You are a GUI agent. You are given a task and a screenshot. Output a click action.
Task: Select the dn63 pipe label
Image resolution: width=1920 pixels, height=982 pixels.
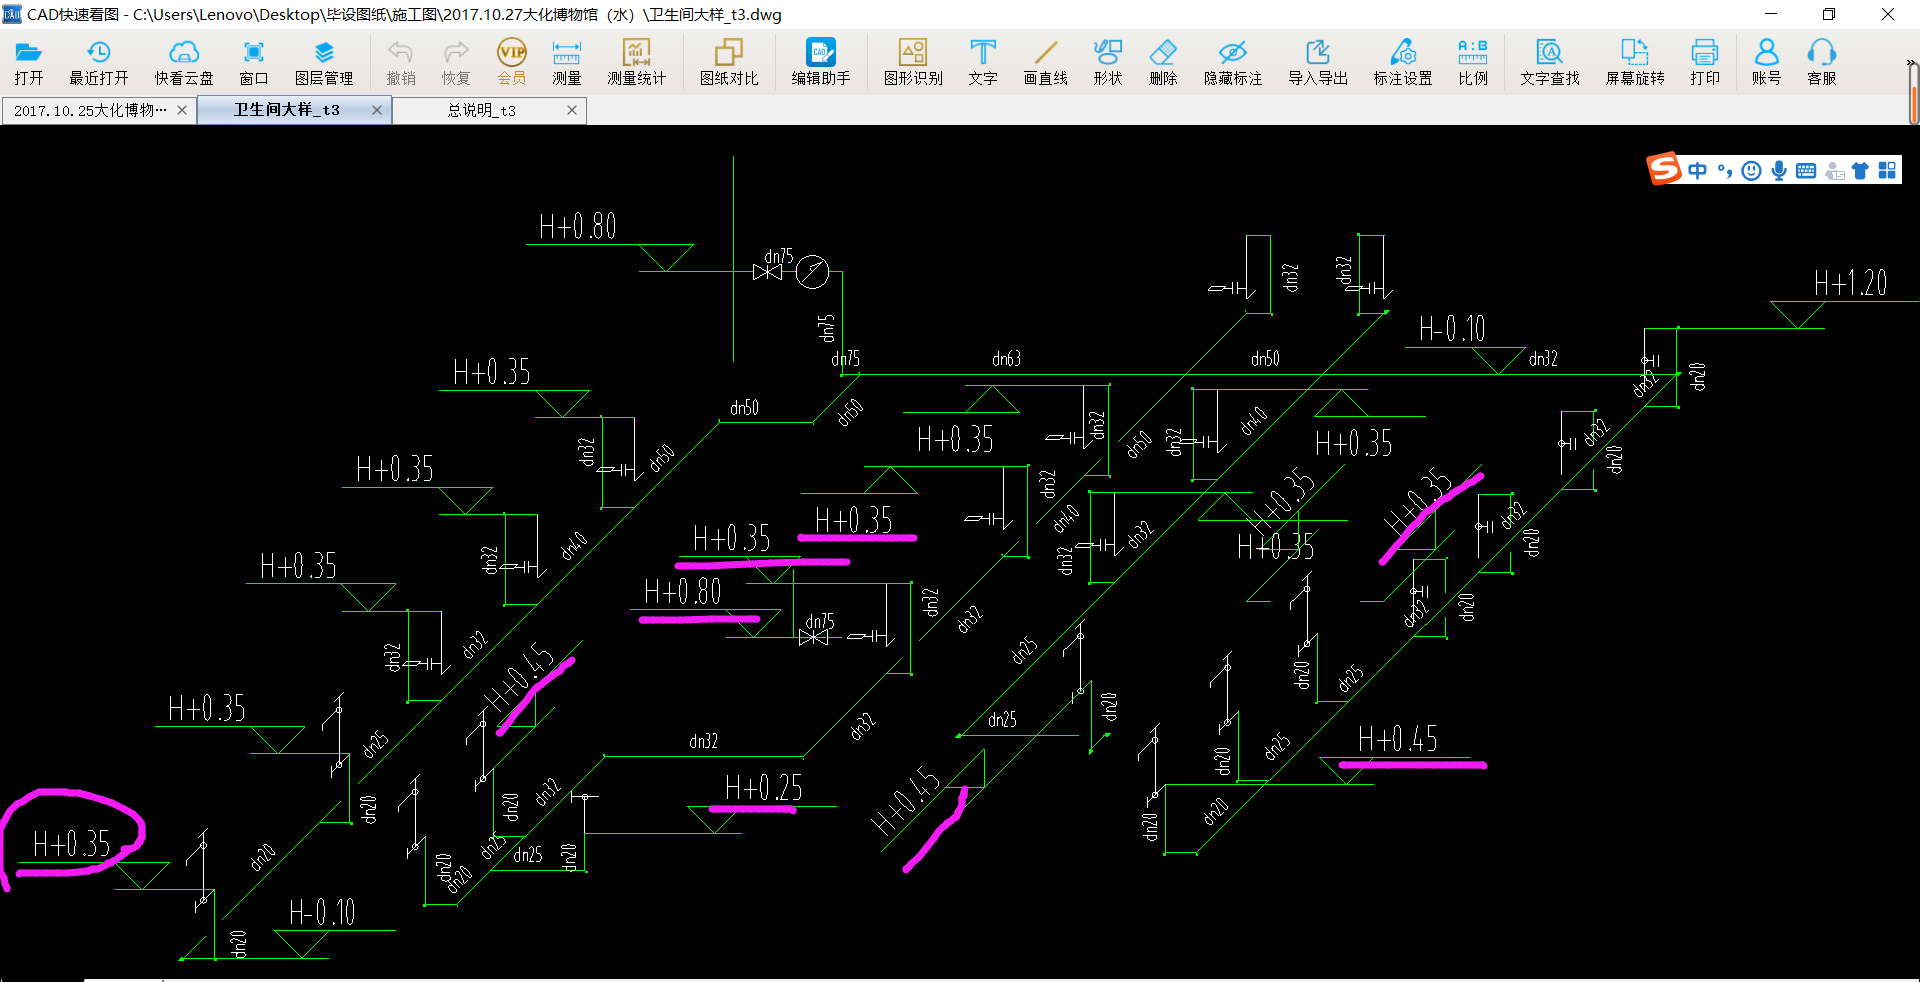tap(1007, 359)
